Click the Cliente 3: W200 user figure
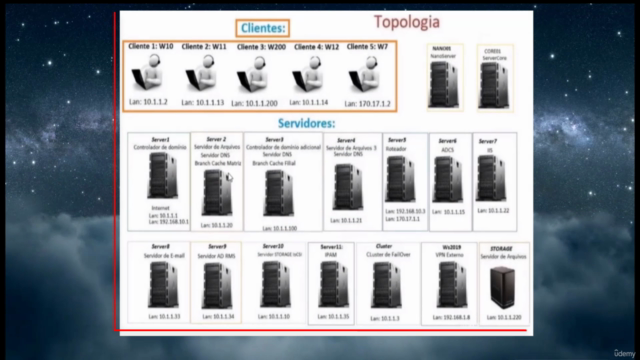640x360 pixels. tap(253, 74)
